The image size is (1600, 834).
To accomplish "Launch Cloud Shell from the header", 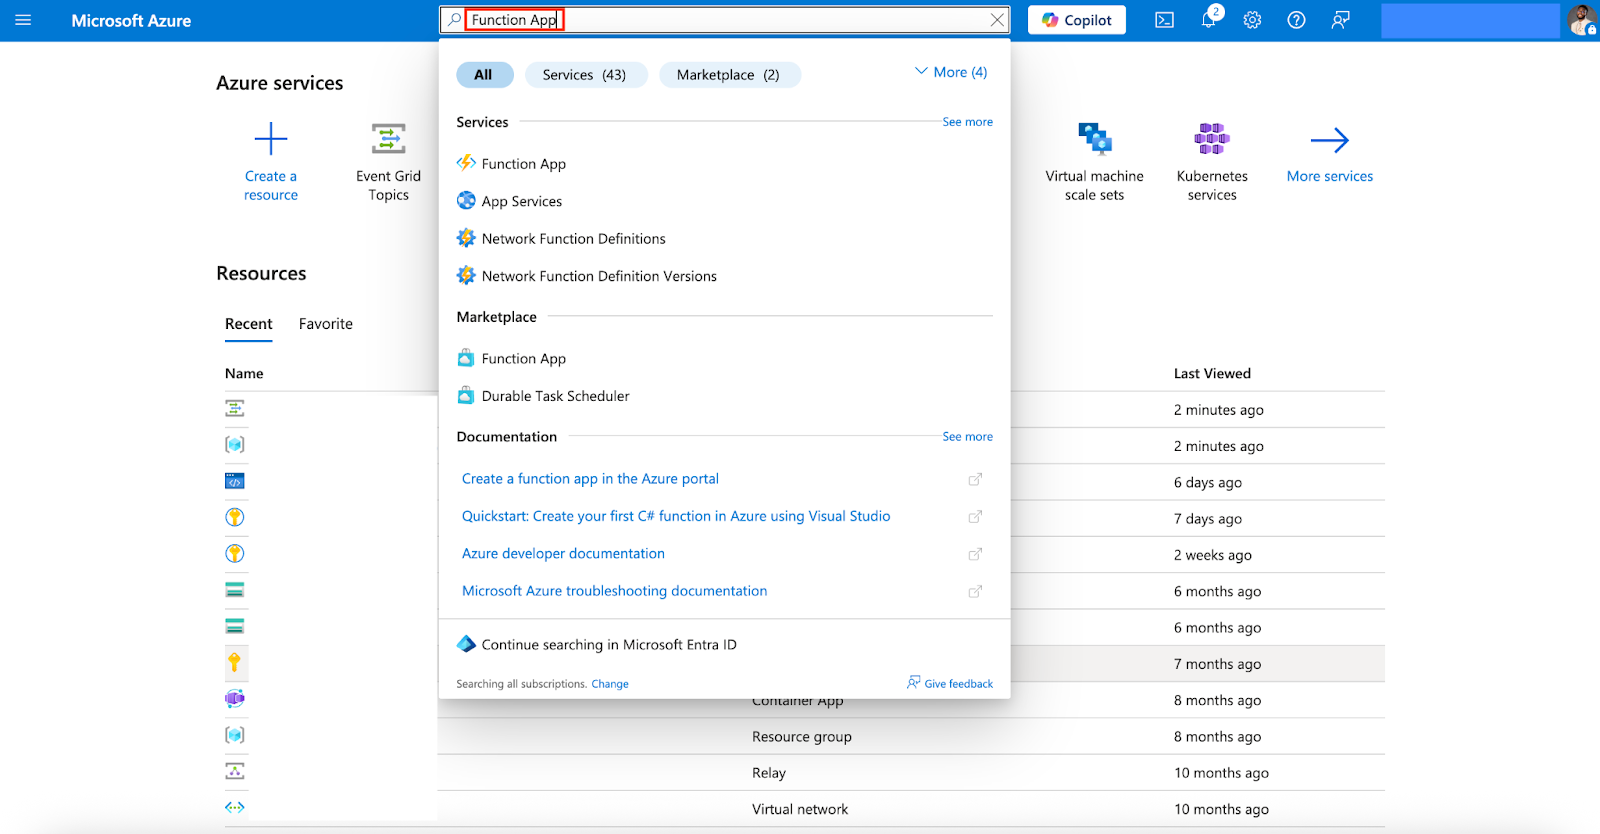I will 1164,20.
